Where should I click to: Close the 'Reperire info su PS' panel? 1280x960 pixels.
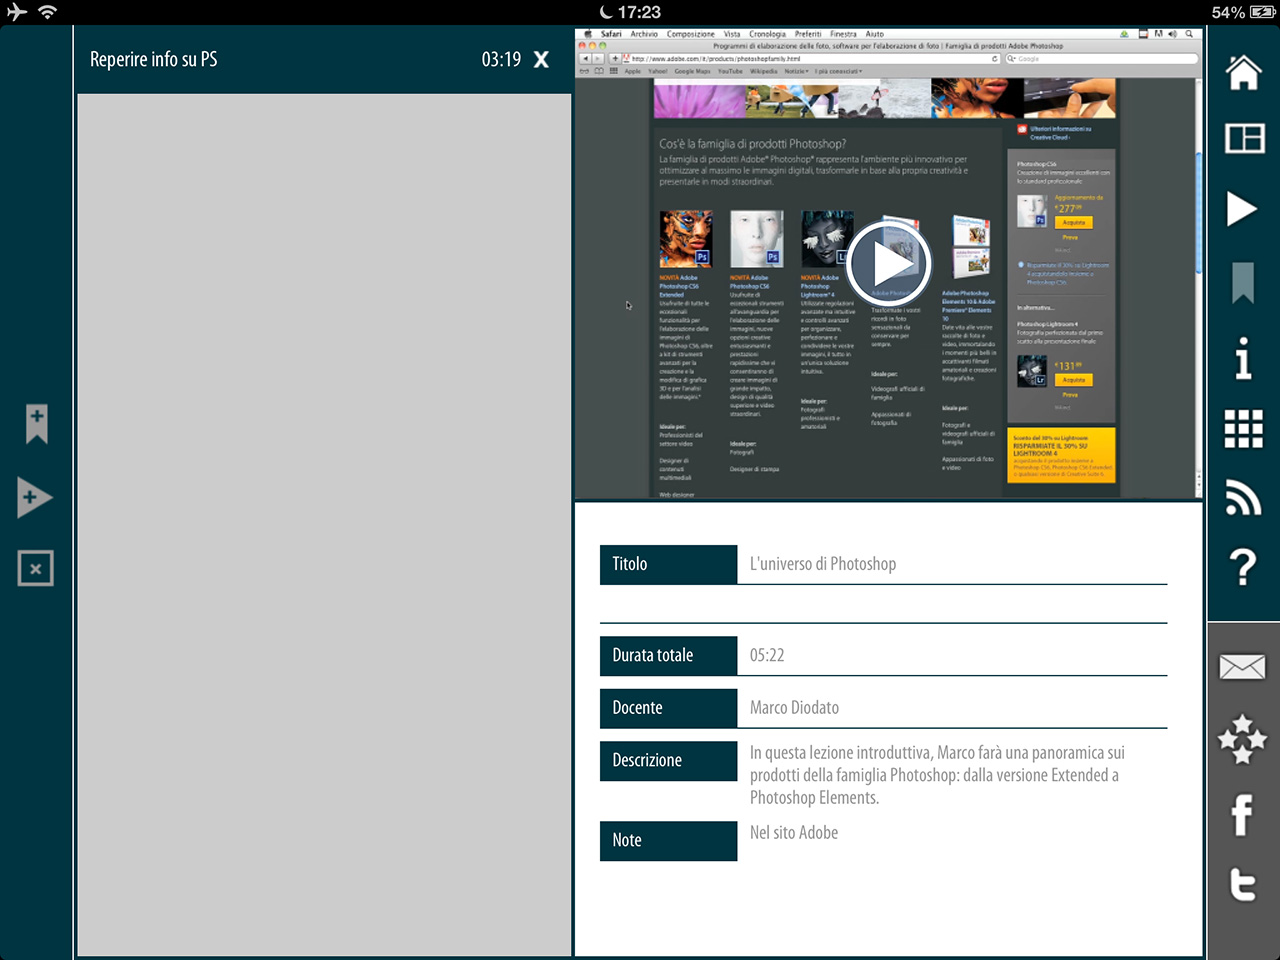click(541, 60)
